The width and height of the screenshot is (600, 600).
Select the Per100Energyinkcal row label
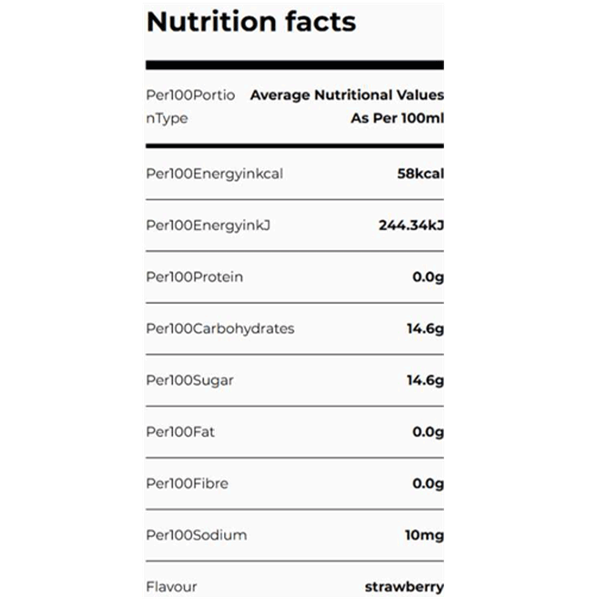click(x=214, y=174)
